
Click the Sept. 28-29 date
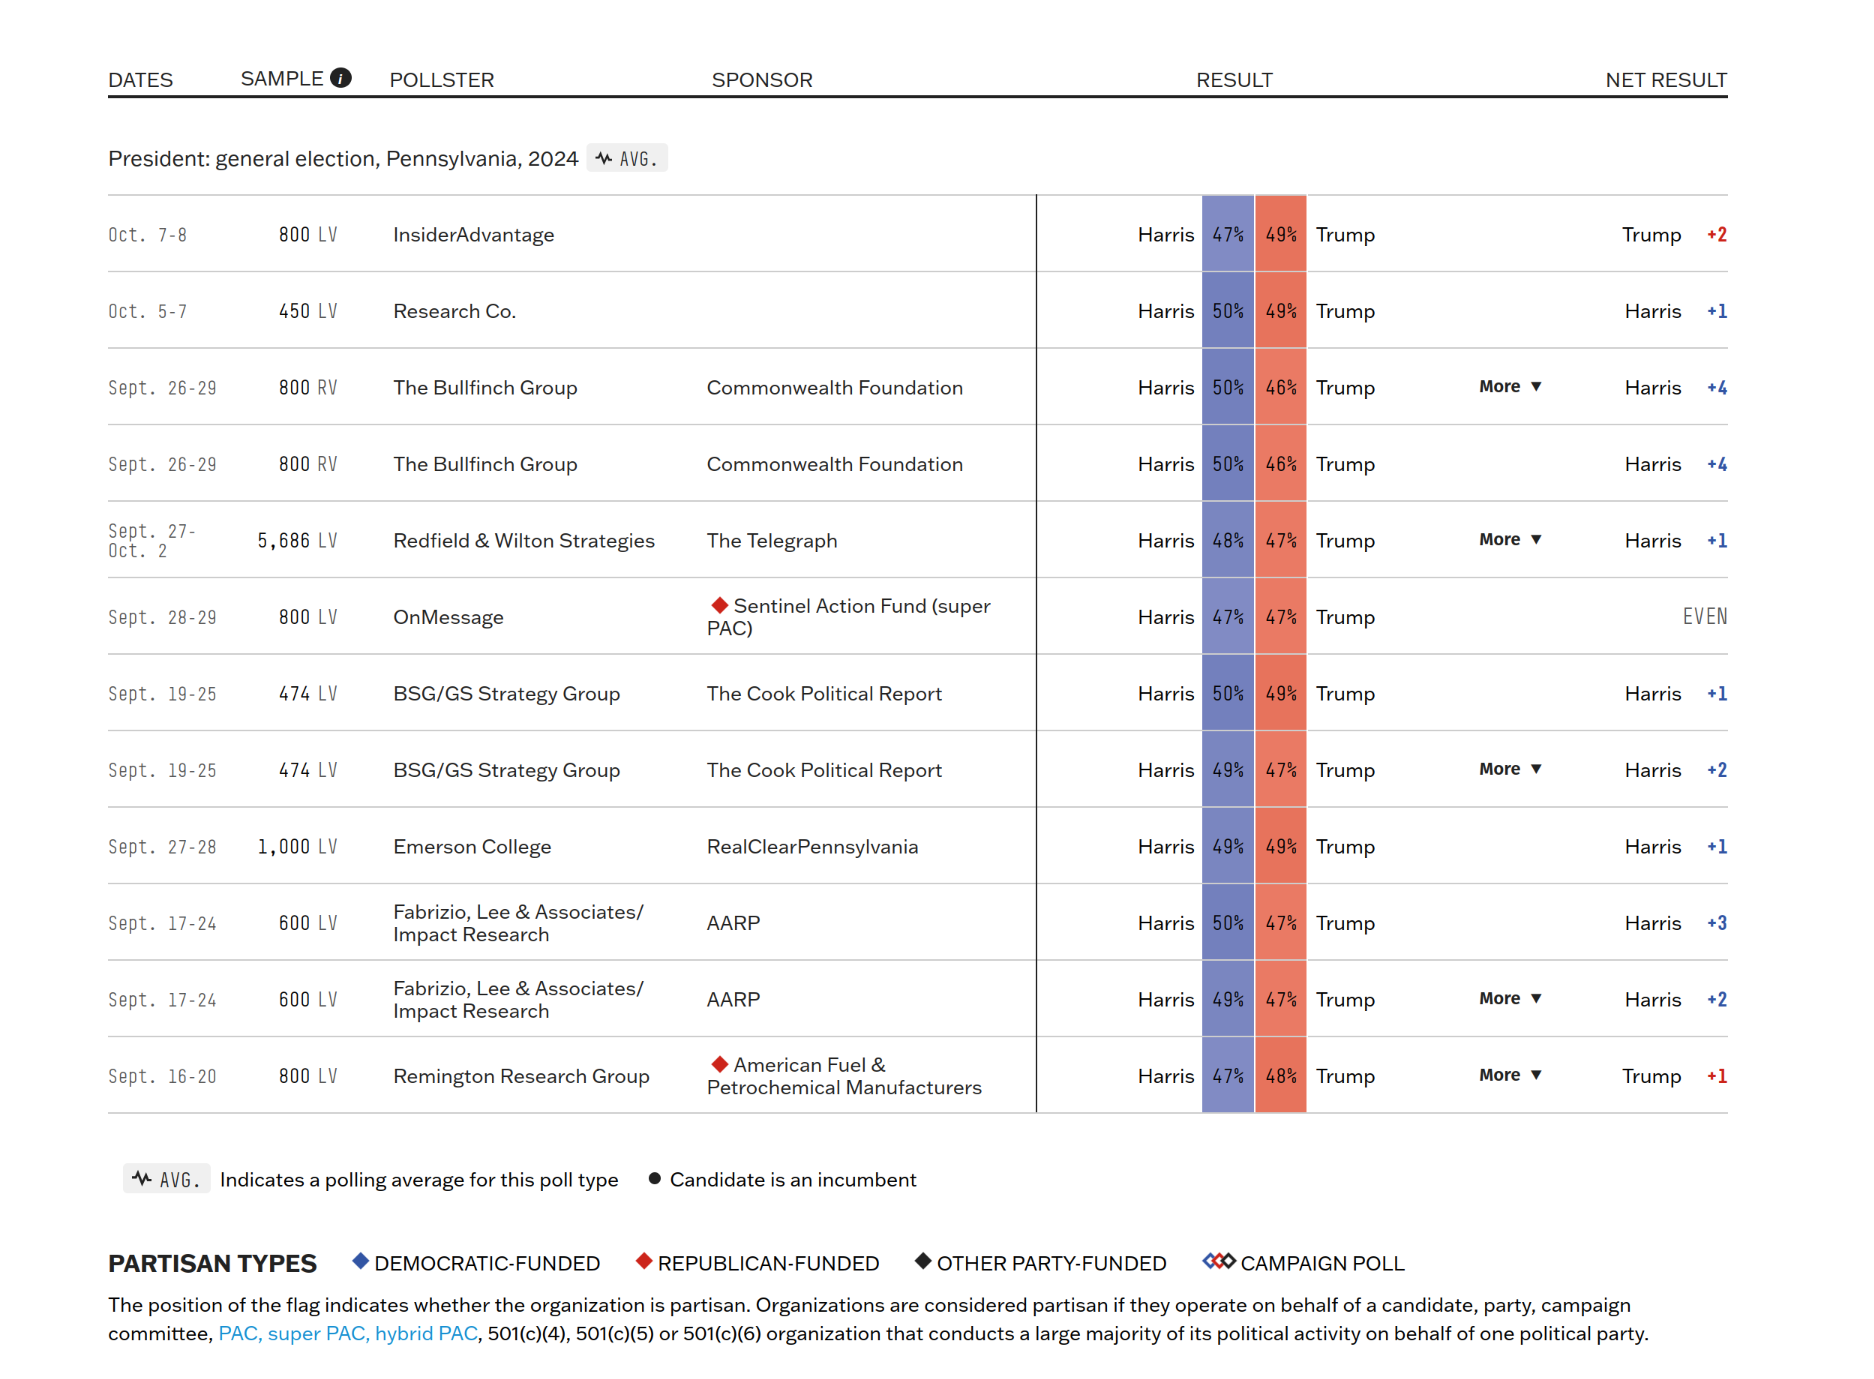[x=162, y=618]
